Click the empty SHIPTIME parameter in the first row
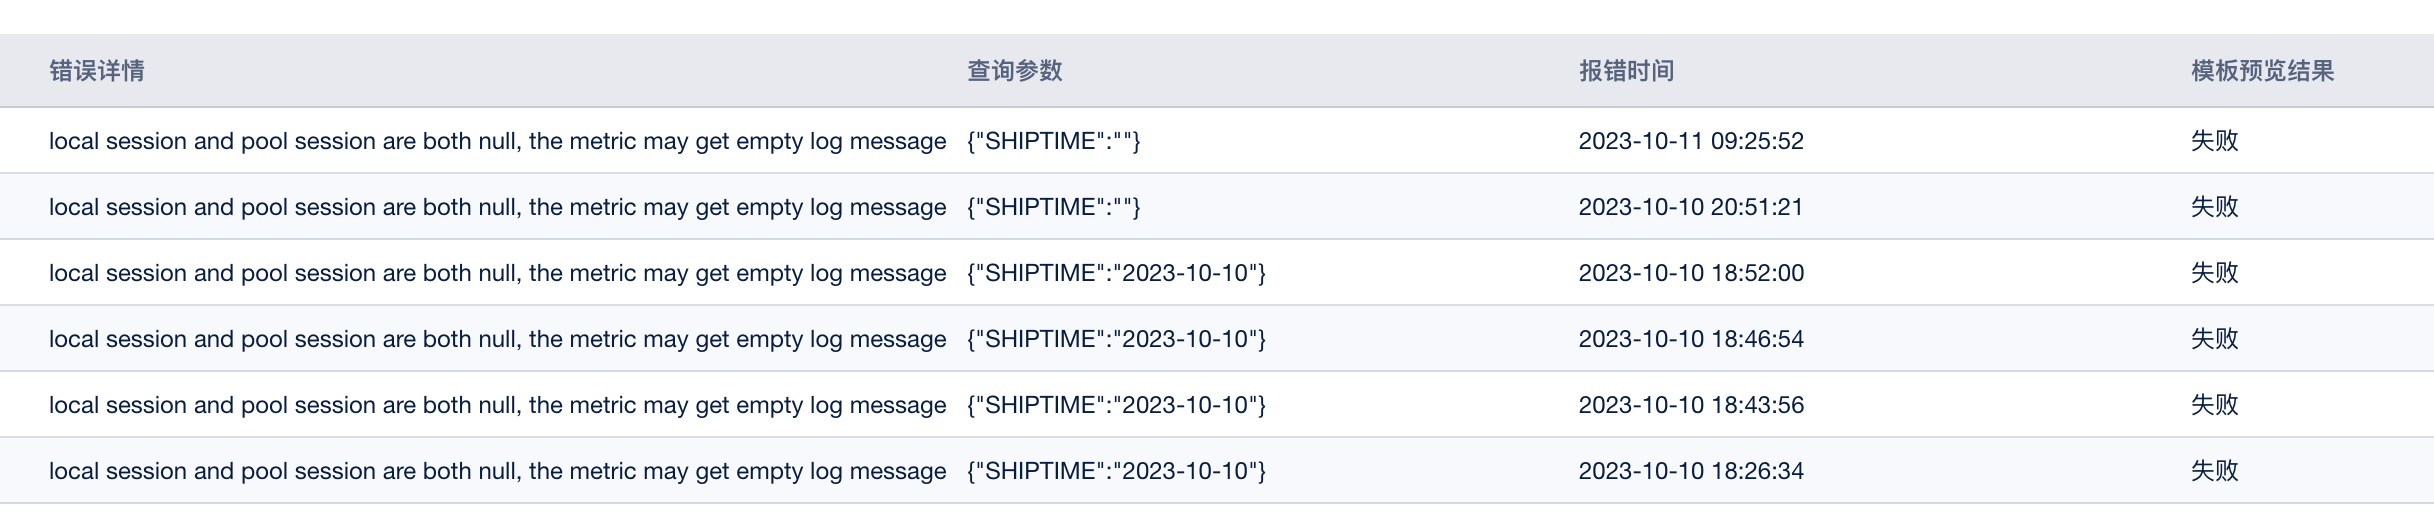This screenshot has height=516, width=2434. [x=1054, y=141]
